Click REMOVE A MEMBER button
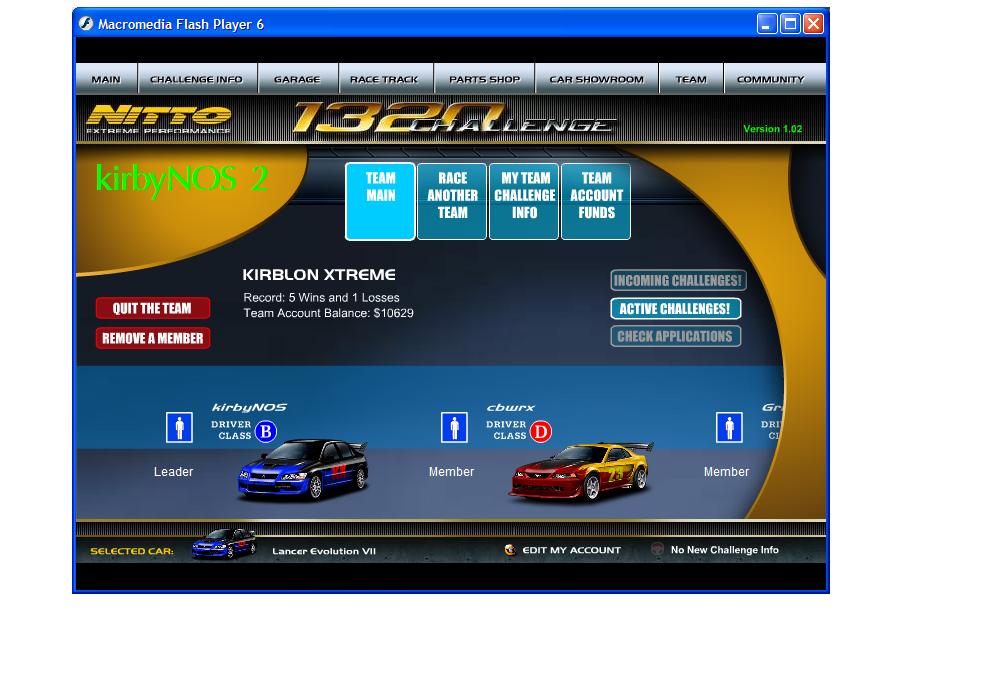 point(152,338)
